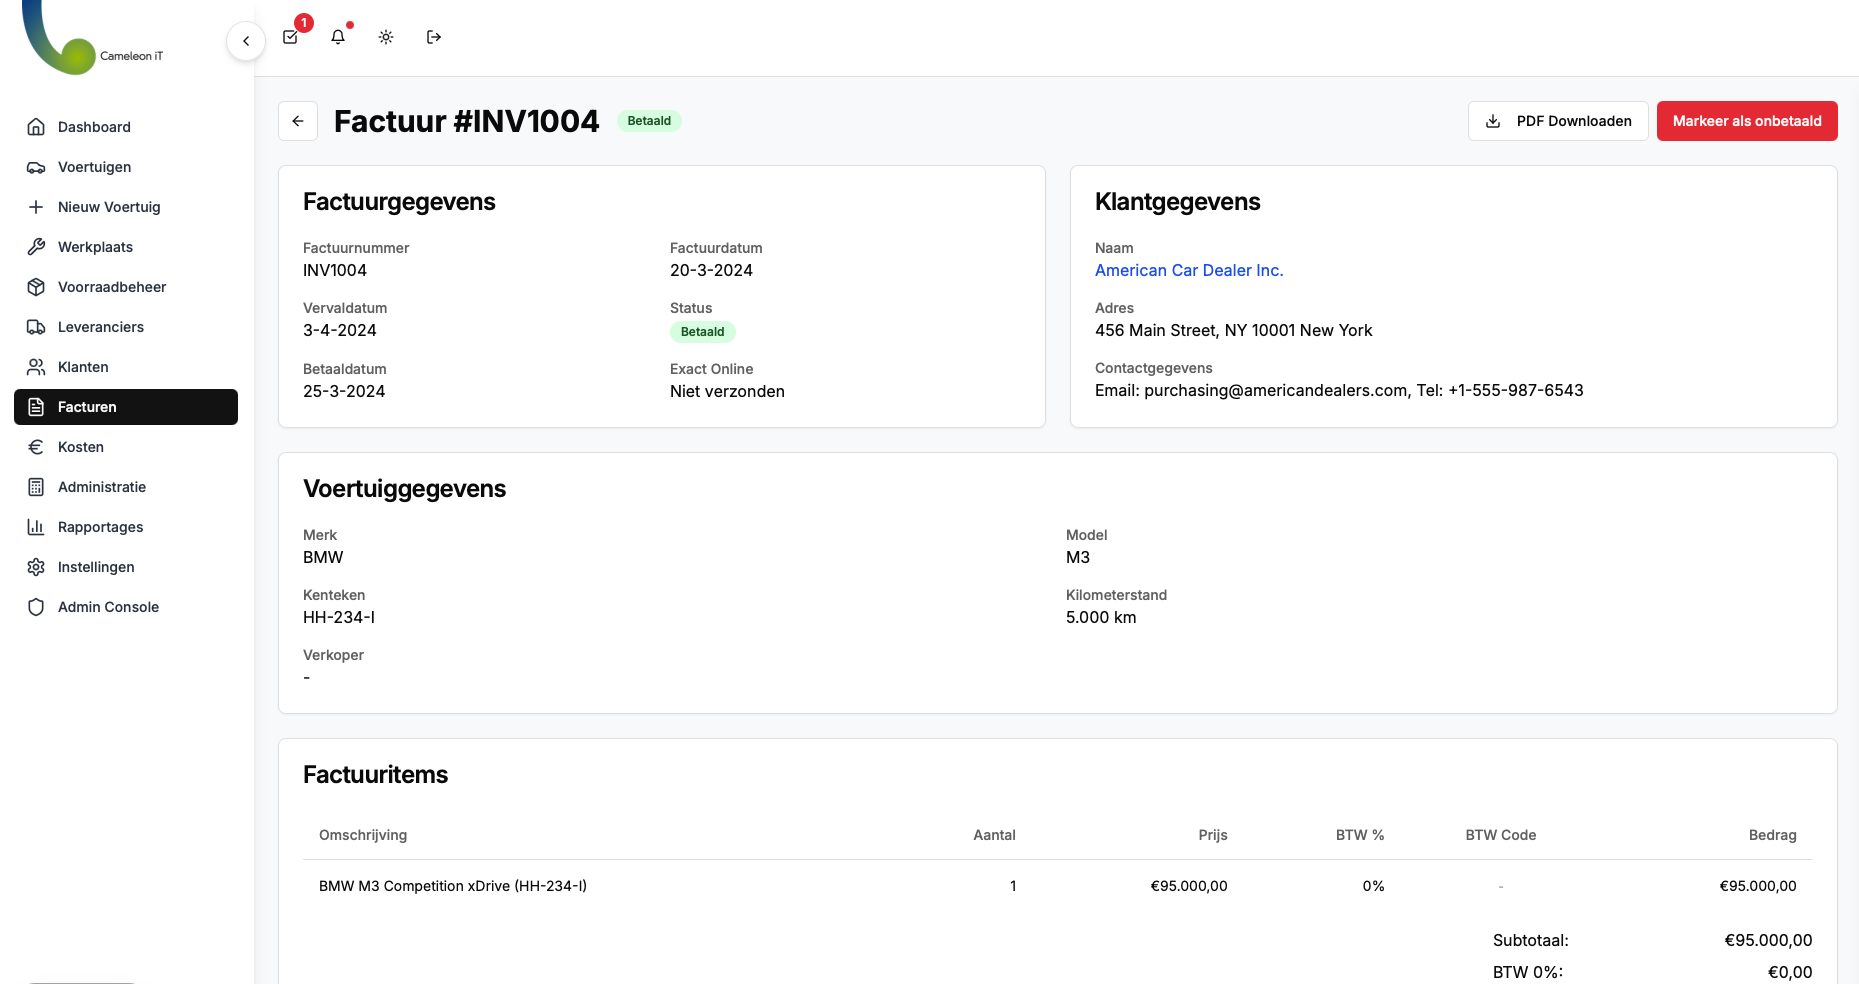Go to Voertuigen in the sidebar

94,167
